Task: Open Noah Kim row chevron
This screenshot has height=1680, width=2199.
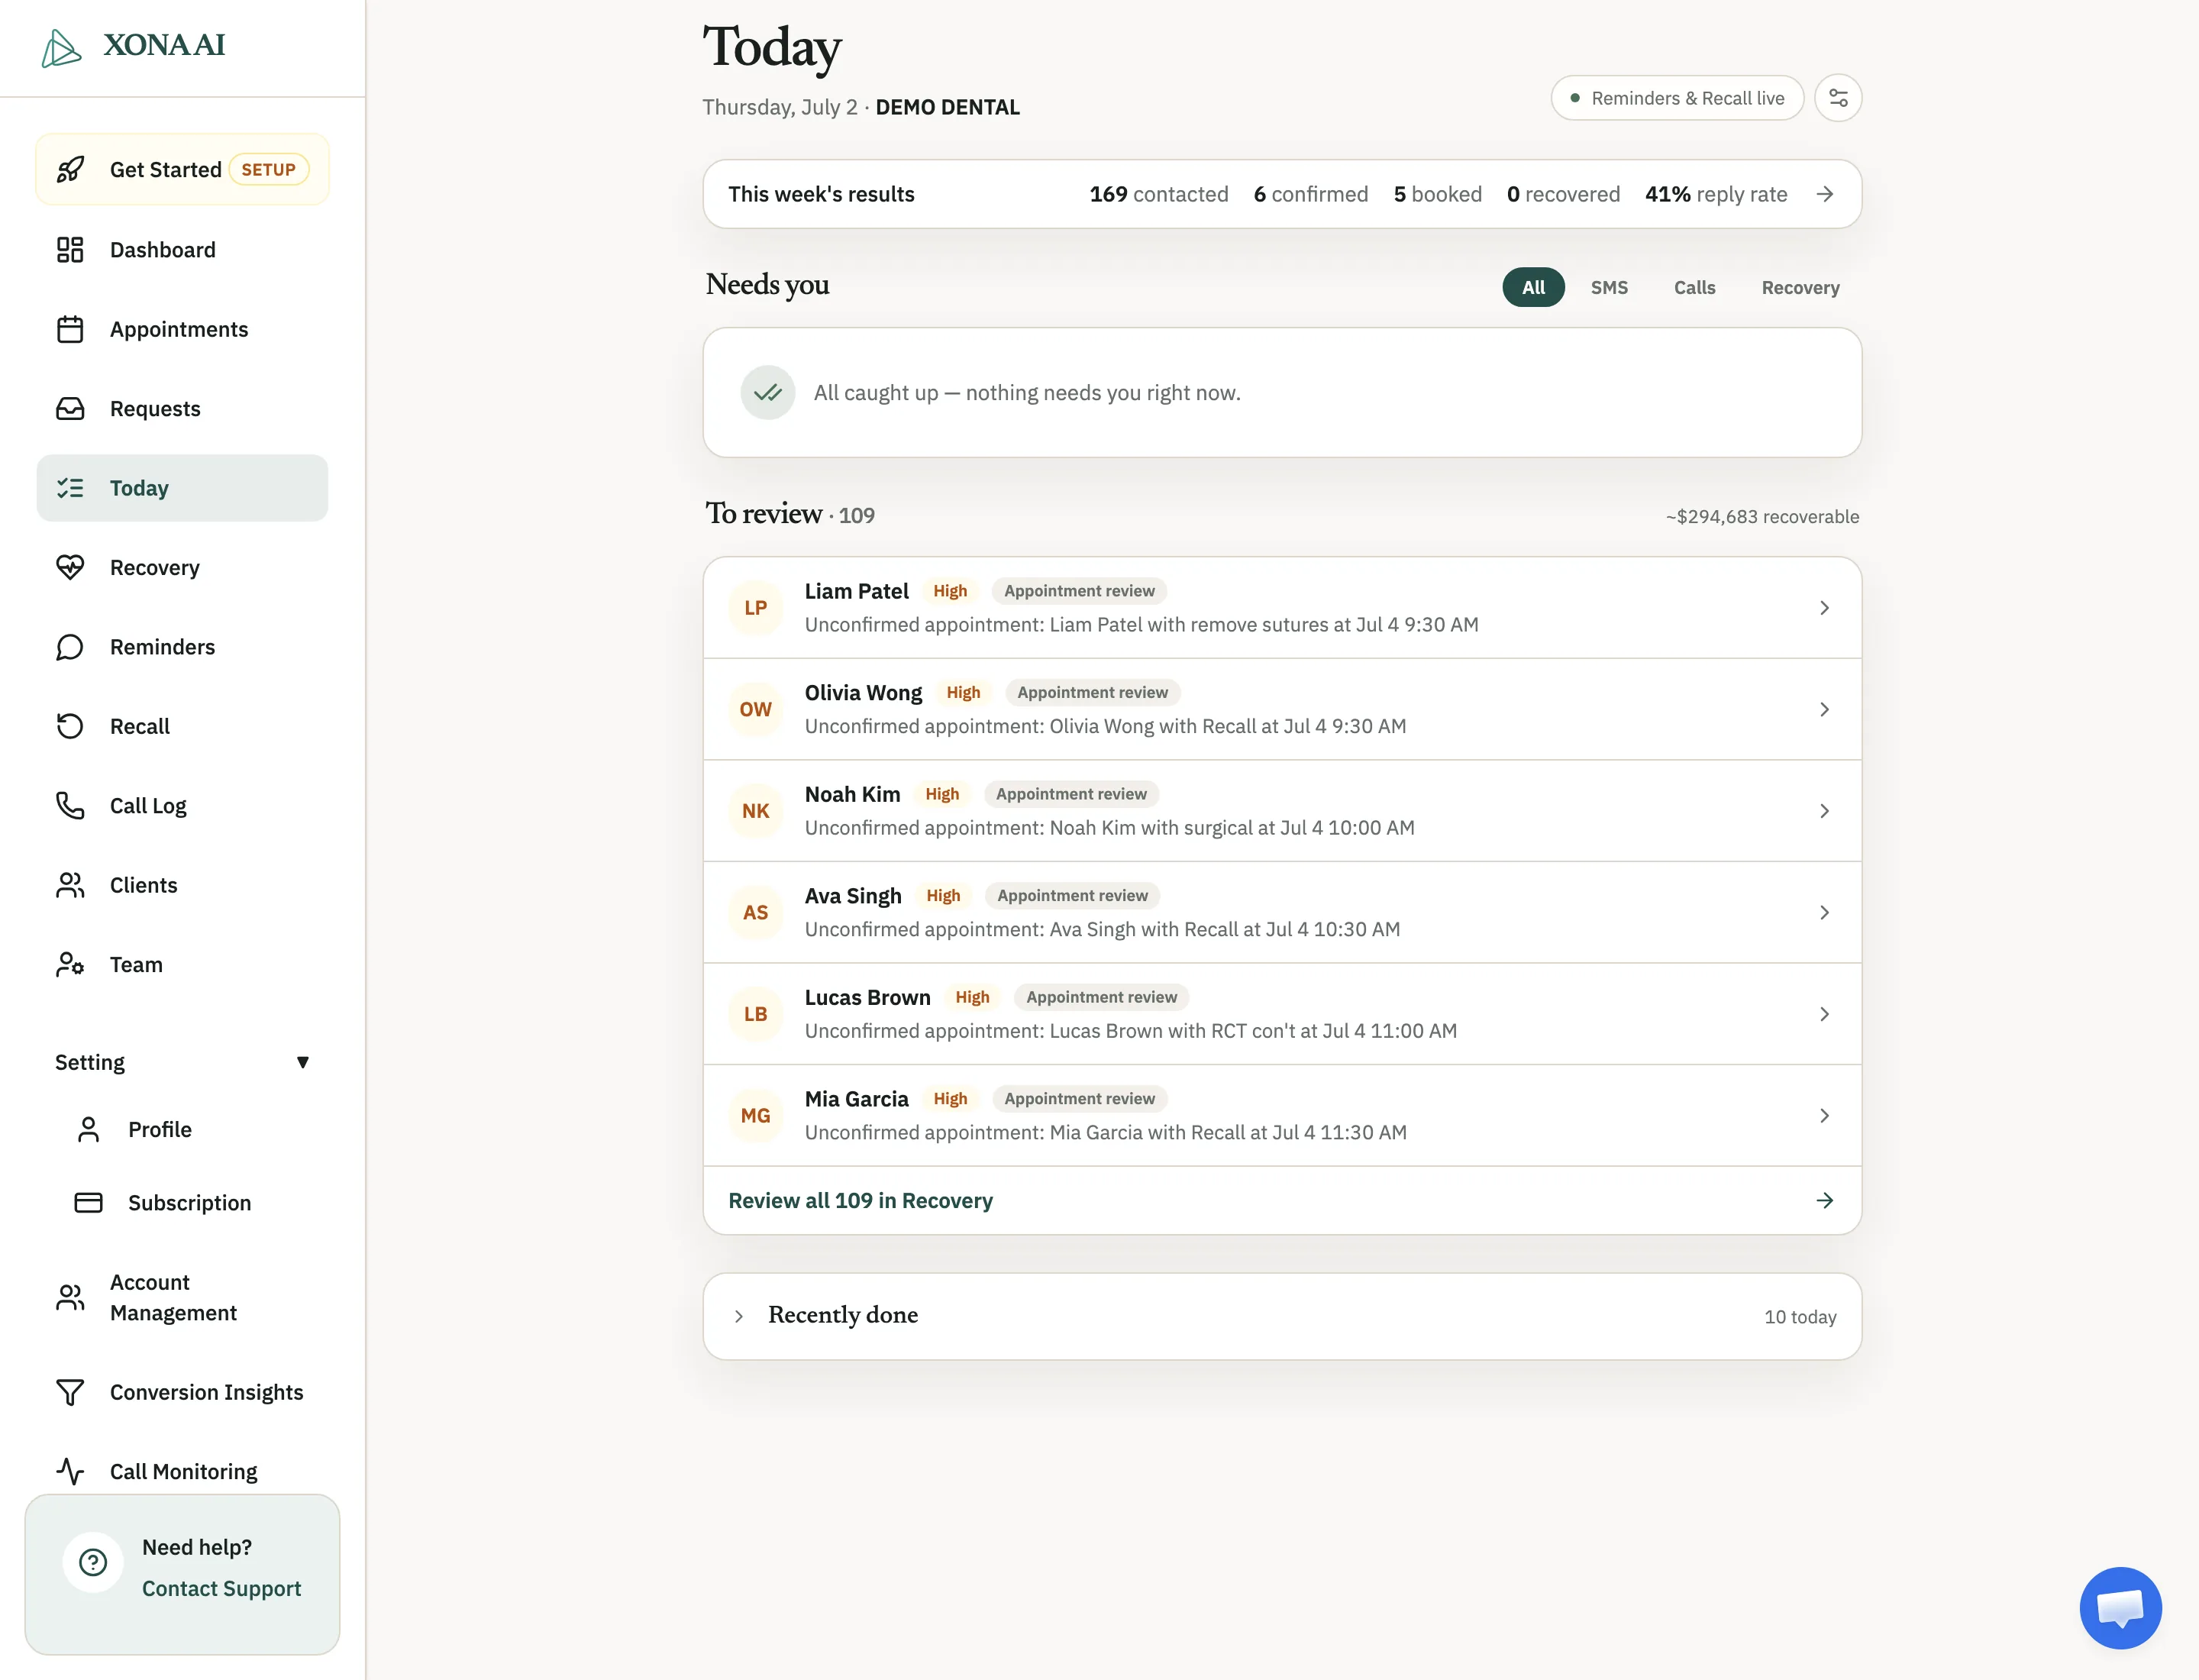Action: [x=1825, y=811]
